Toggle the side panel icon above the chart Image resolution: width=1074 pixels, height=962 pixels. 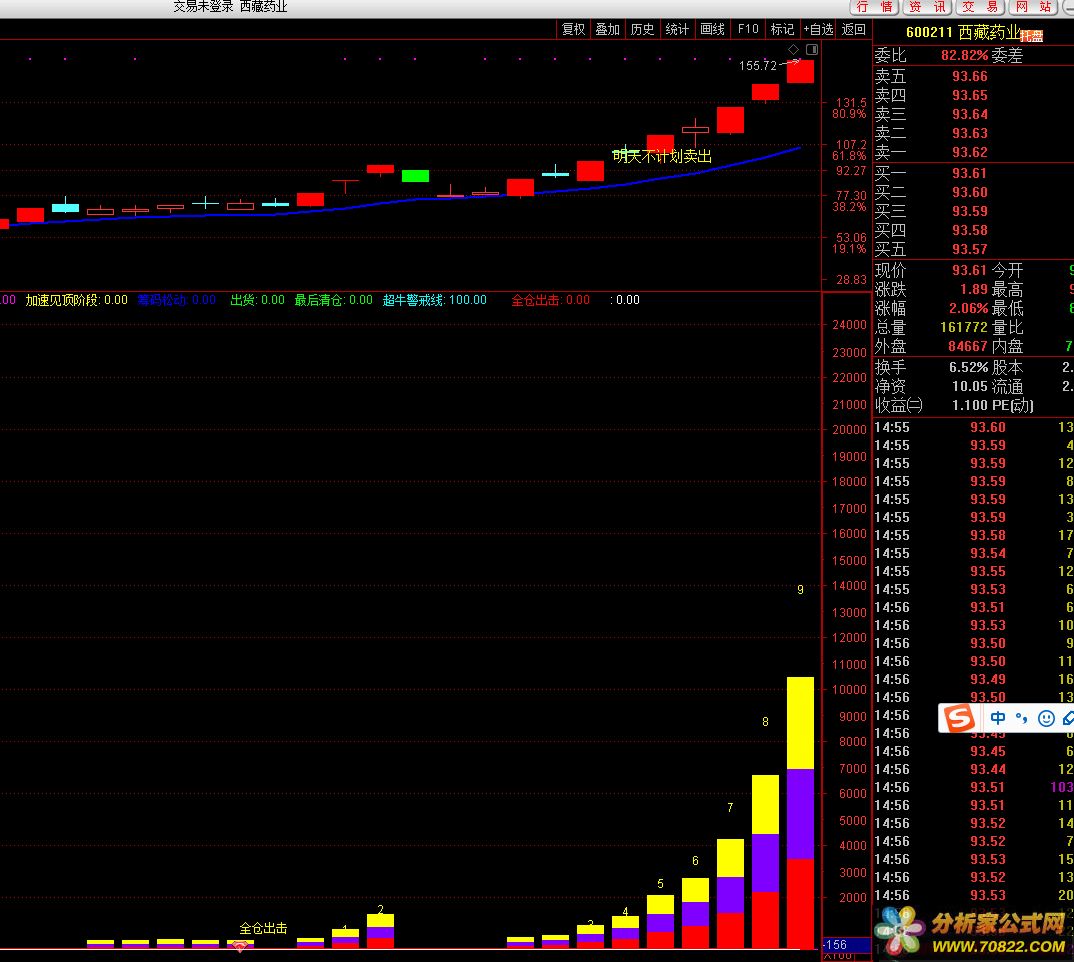point(812,49)
